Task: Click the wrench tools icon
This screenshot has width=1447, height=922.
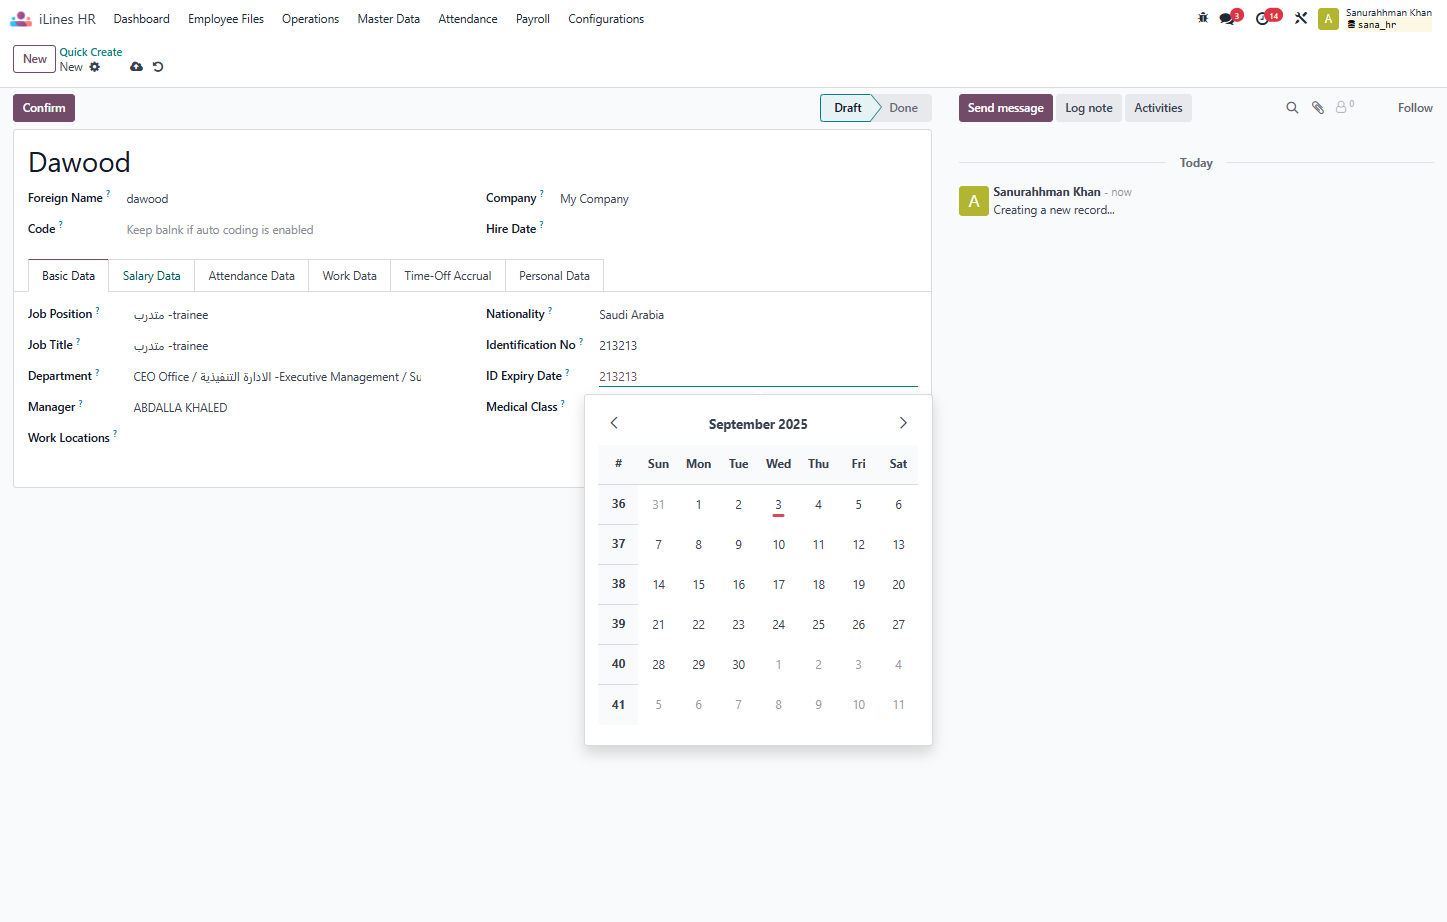Action: [1301, 18]
